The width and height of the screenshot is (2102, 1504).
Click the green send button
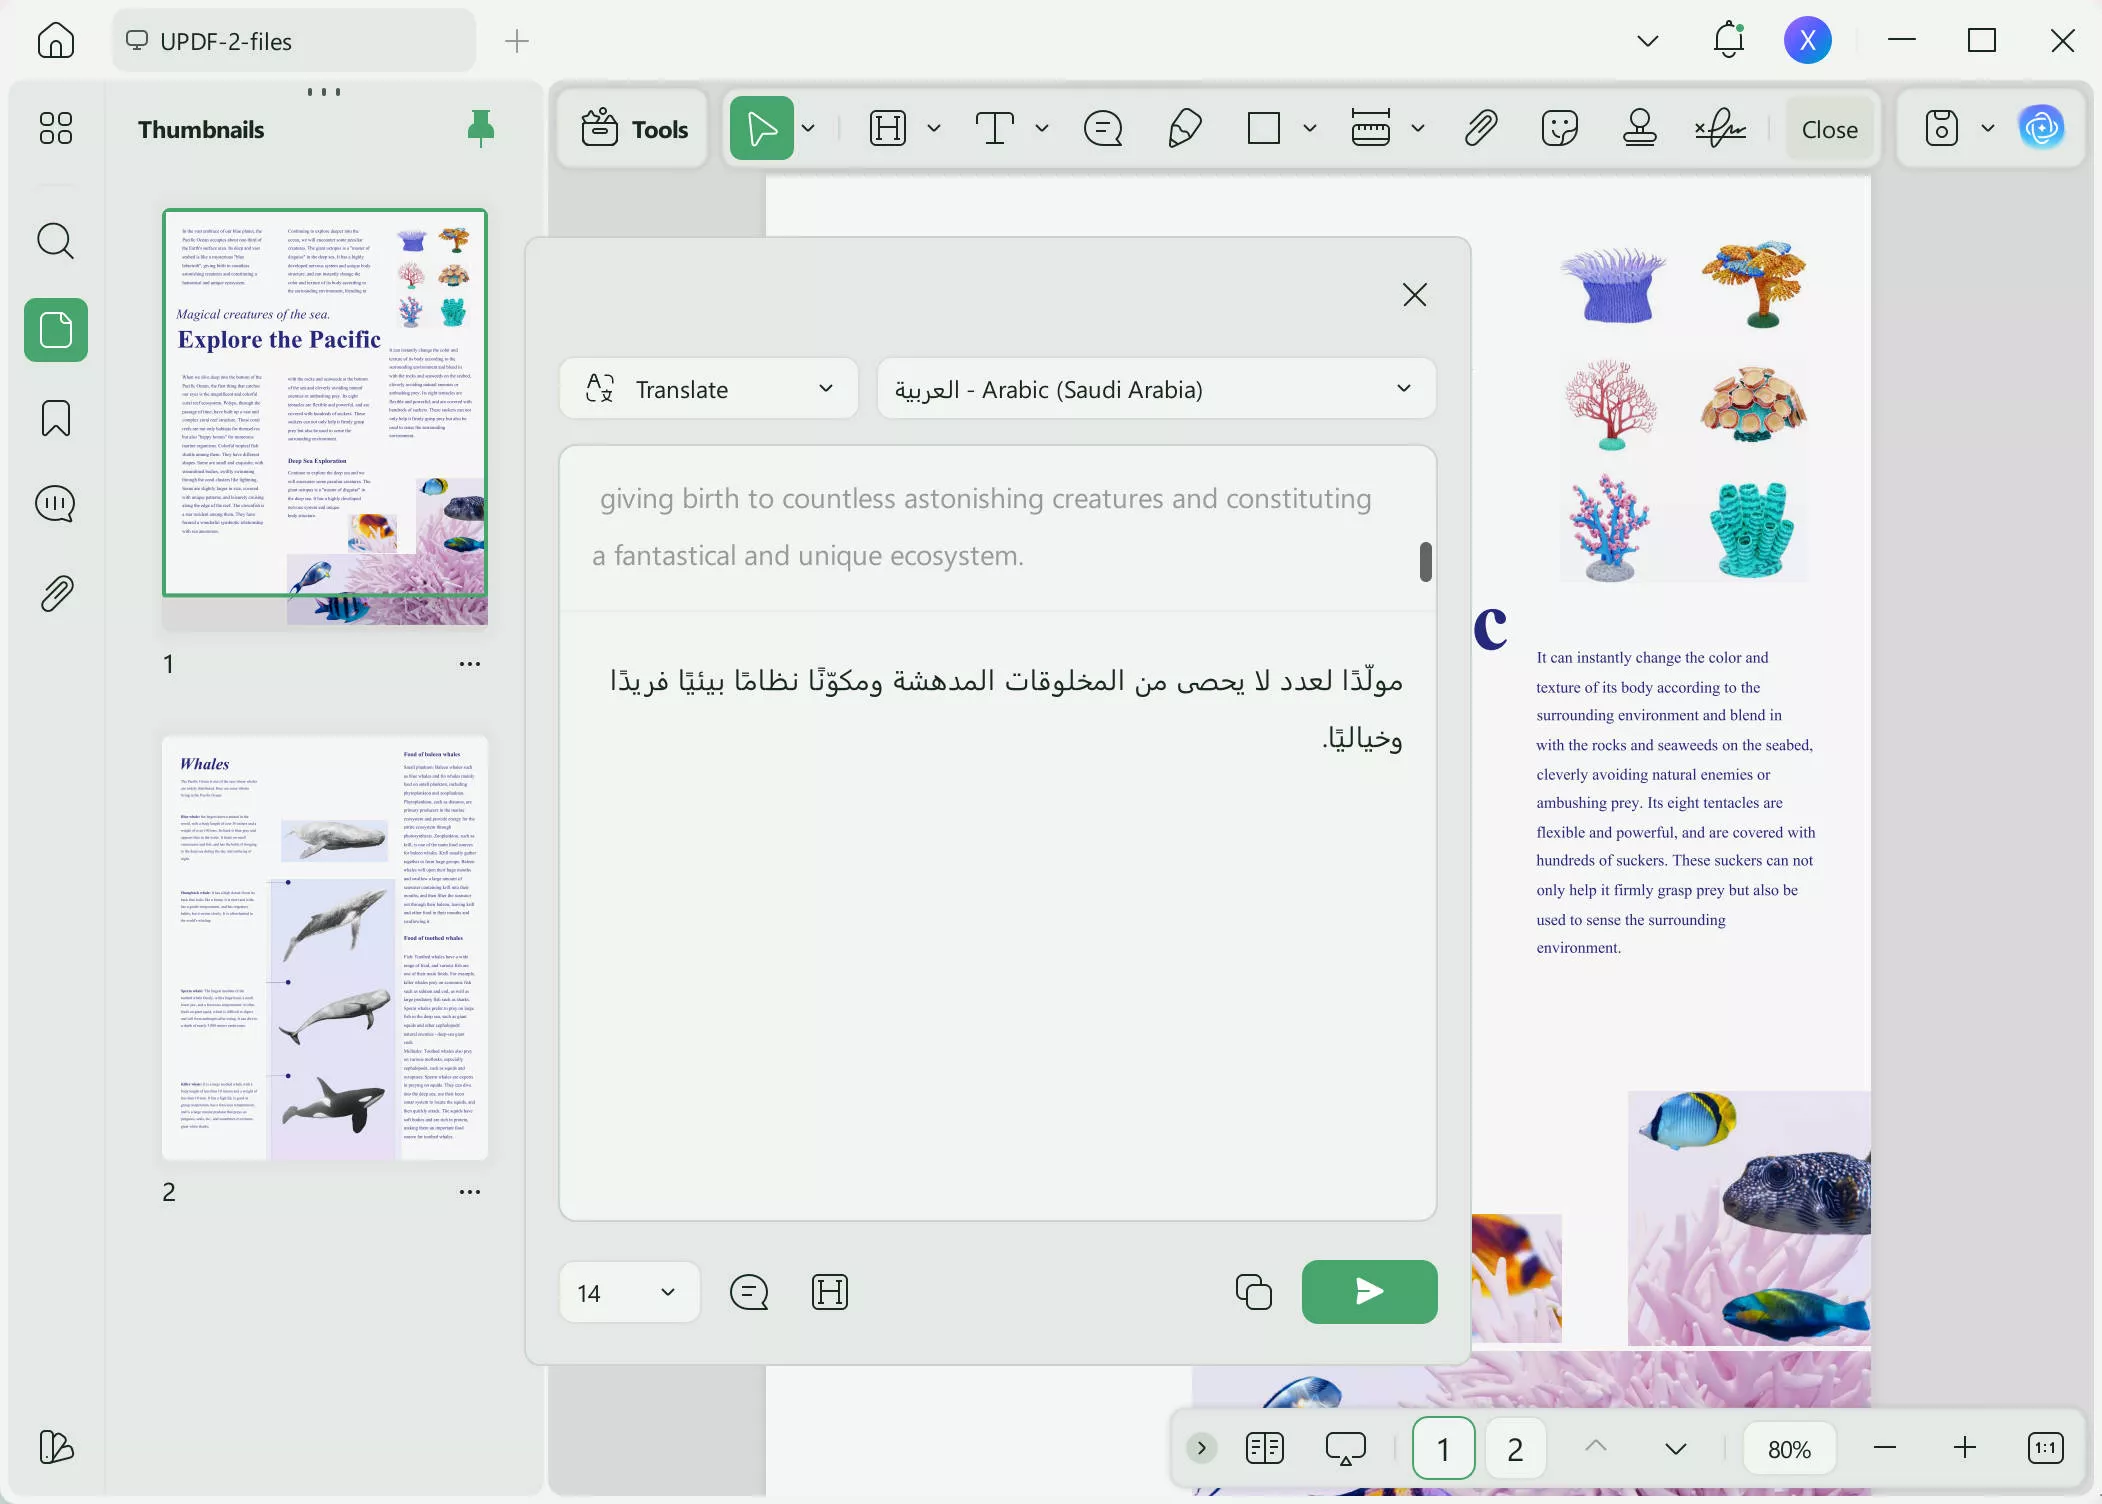coord(1369,1292)
